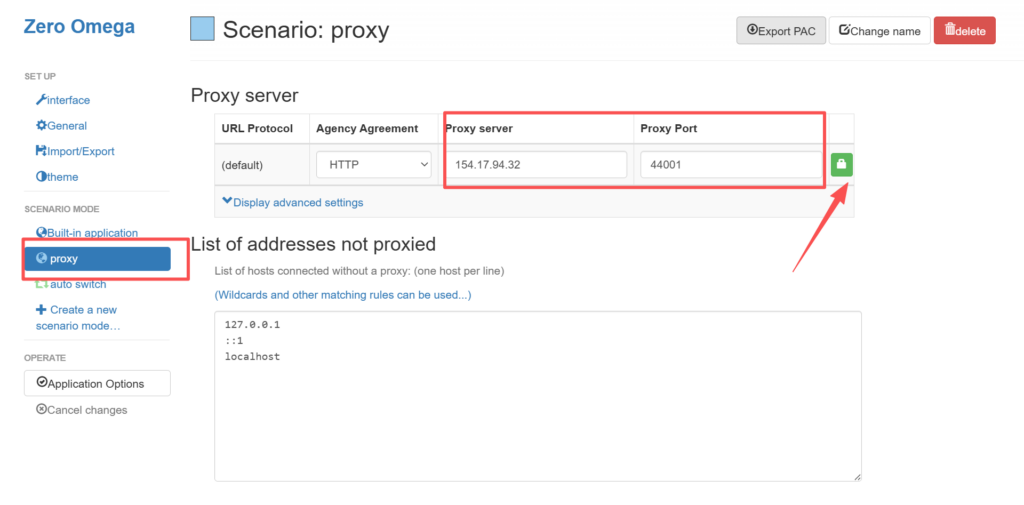Click the Change name button
This screenshot has height=505, width=1024.
pos(879,31)
